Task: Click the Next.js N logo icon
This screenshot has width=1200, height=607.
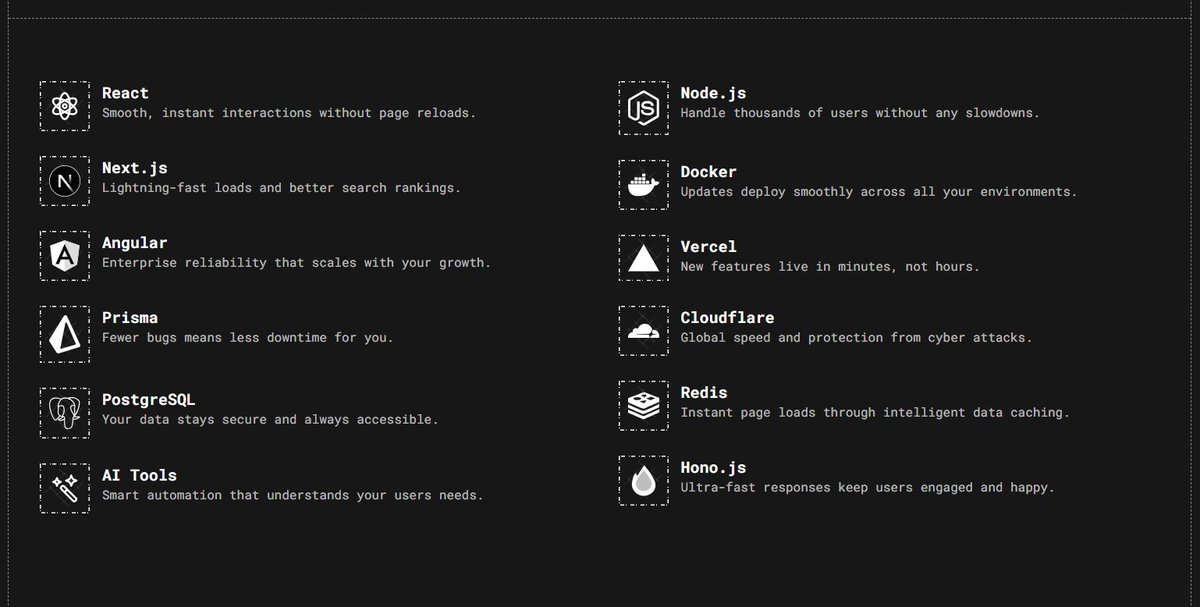Action: pyautogui.click(x=64, y=181)
